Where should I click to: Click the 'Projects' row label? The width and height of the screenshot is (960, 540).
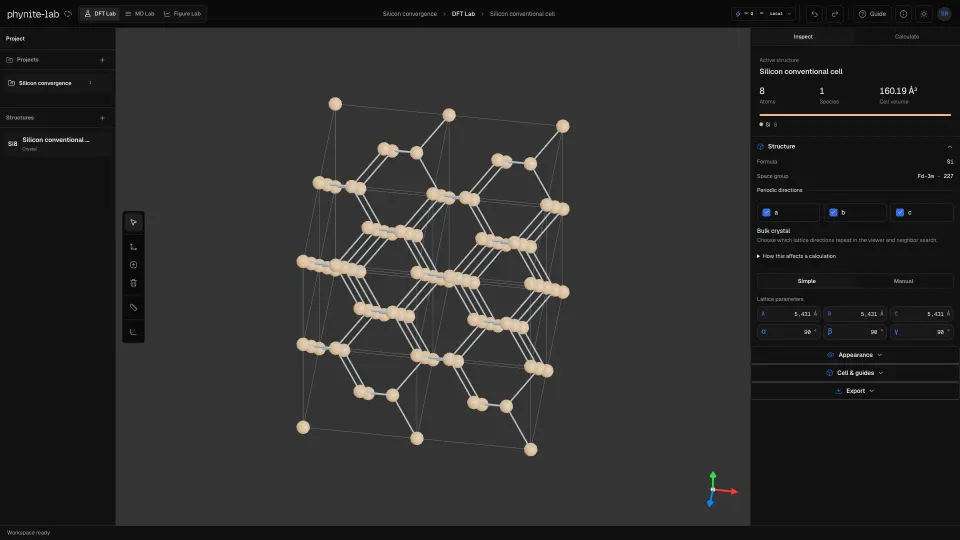click(28, 60)
